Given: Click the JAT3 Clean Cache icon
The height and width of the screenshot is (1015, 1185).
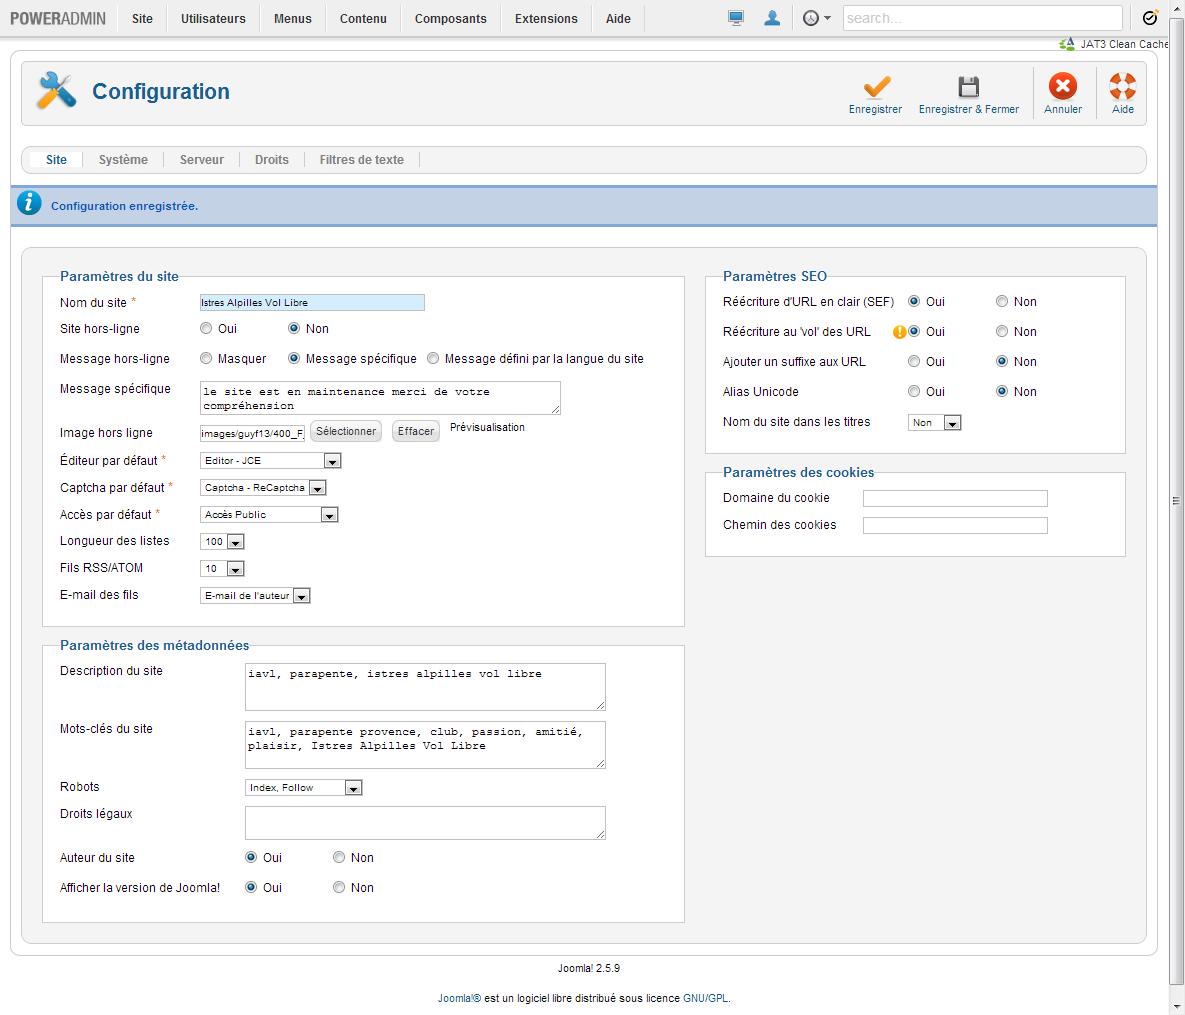Looking at the screenshot, I should click(x=1067, y=44).
